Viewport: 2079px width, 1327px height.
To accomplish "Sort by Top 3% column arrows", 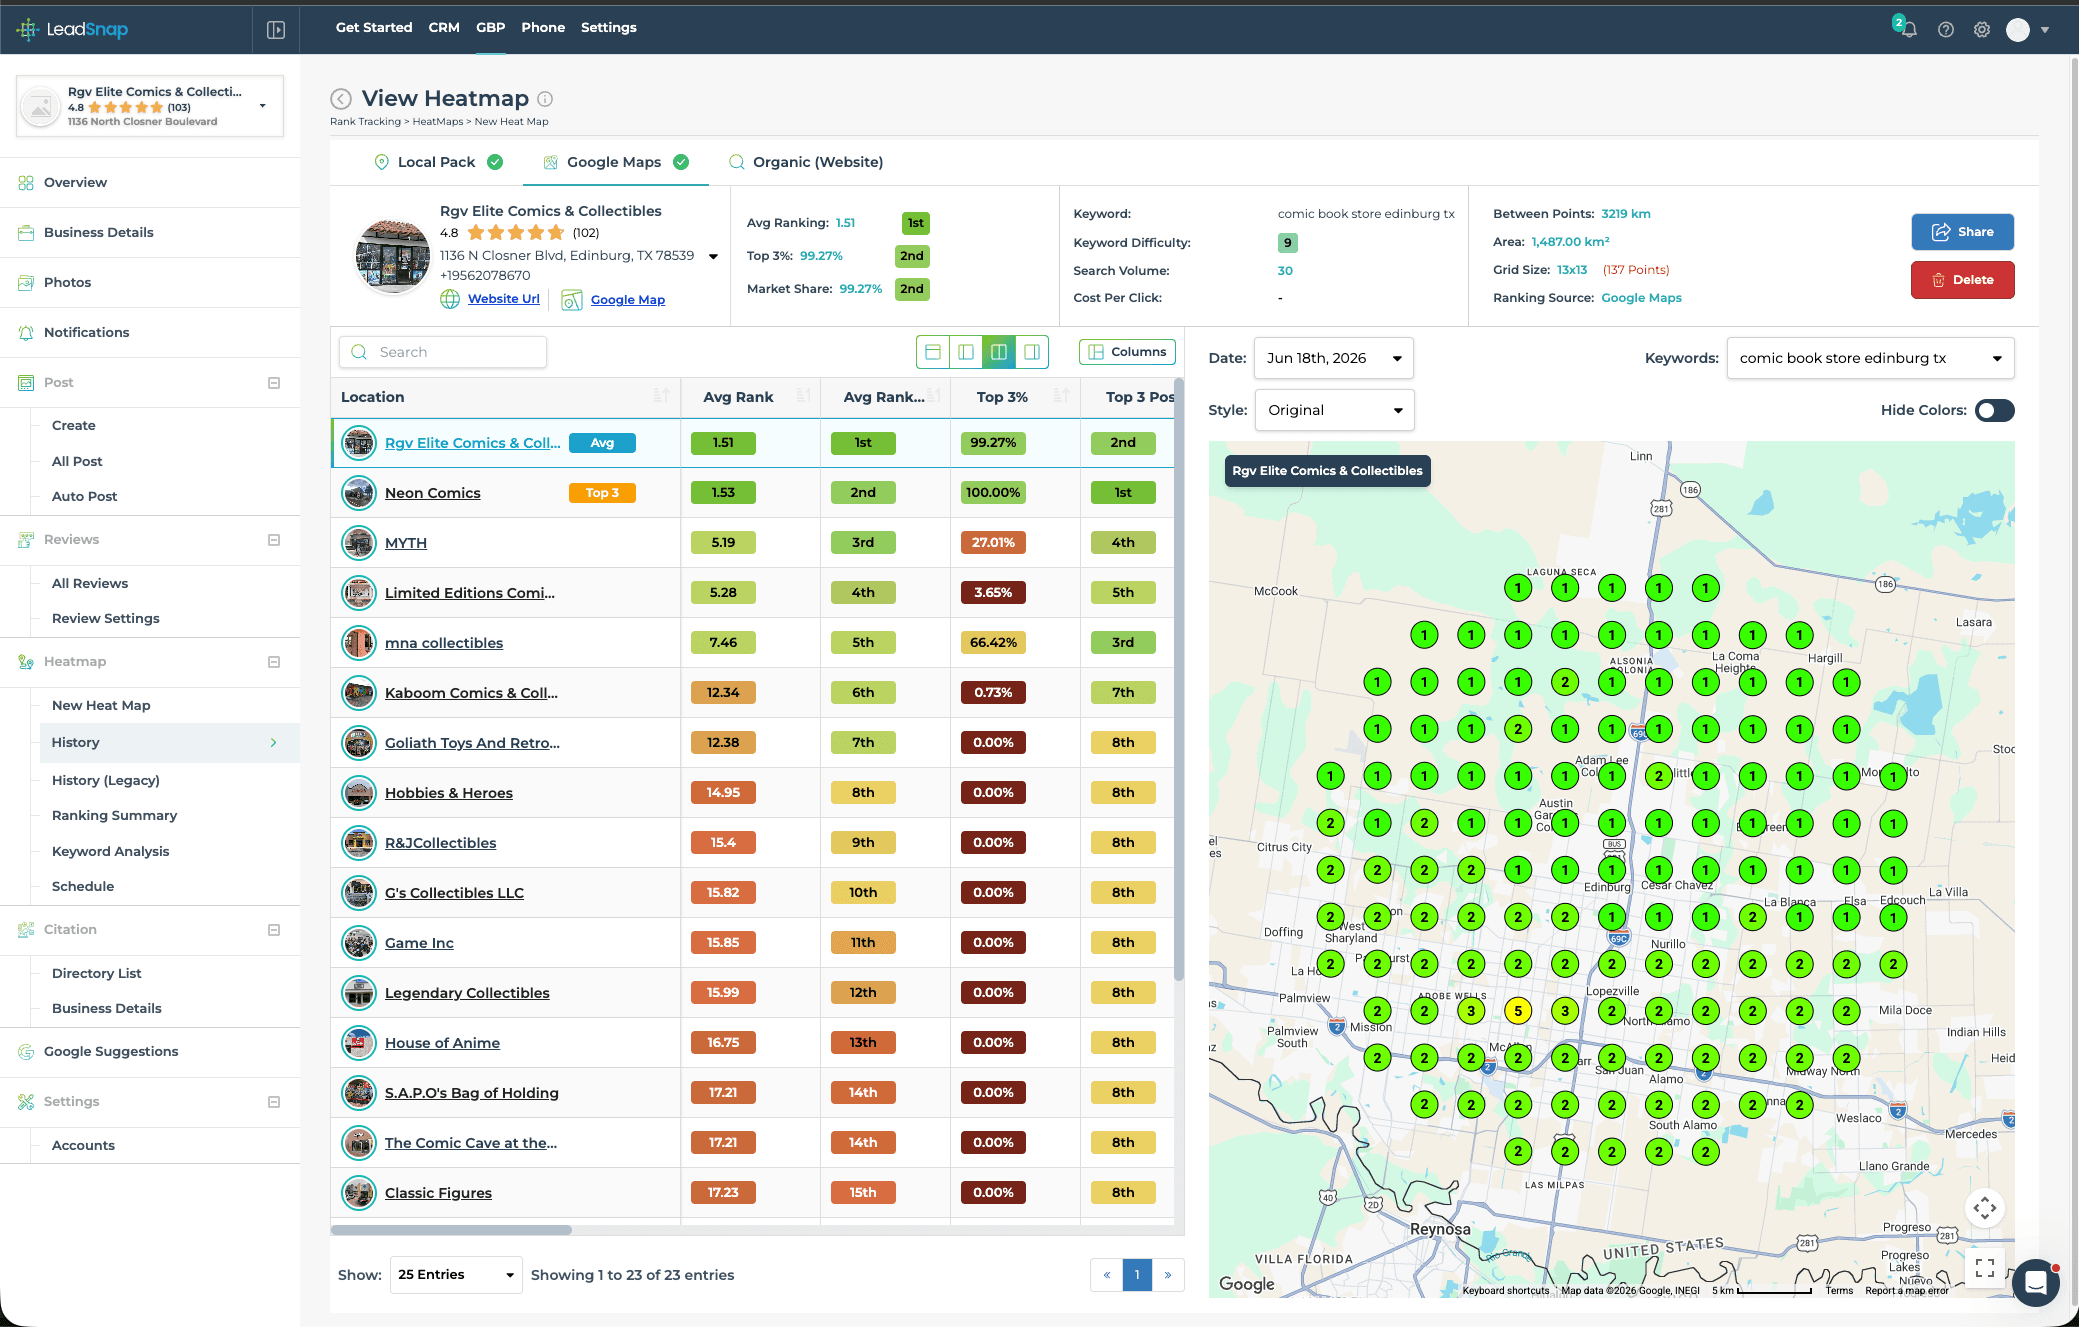I will pos(1062,396).
